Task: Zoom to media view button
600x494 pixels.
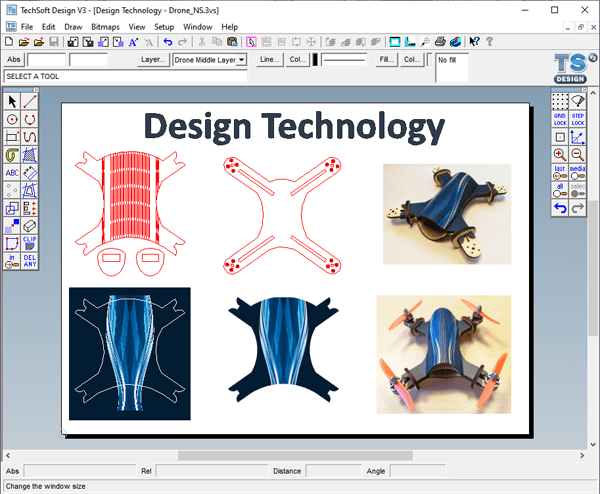Action: coord(577,173)
